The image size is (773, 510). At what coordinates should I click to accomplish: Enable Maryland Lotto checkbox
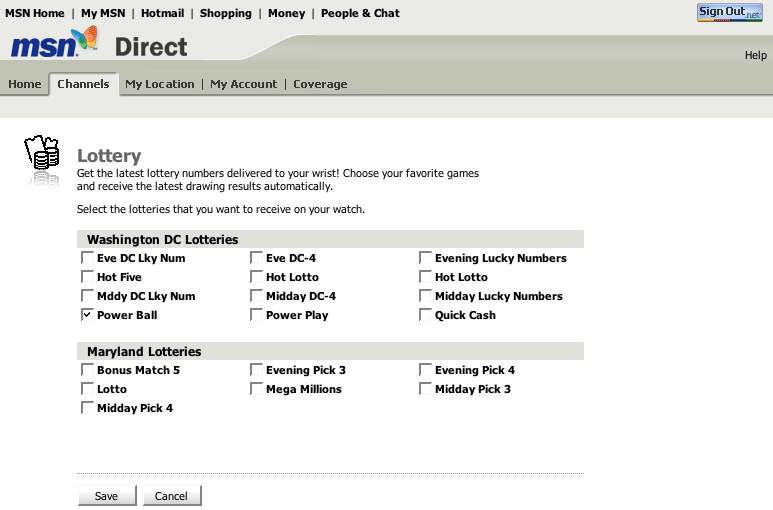point(87,389)
